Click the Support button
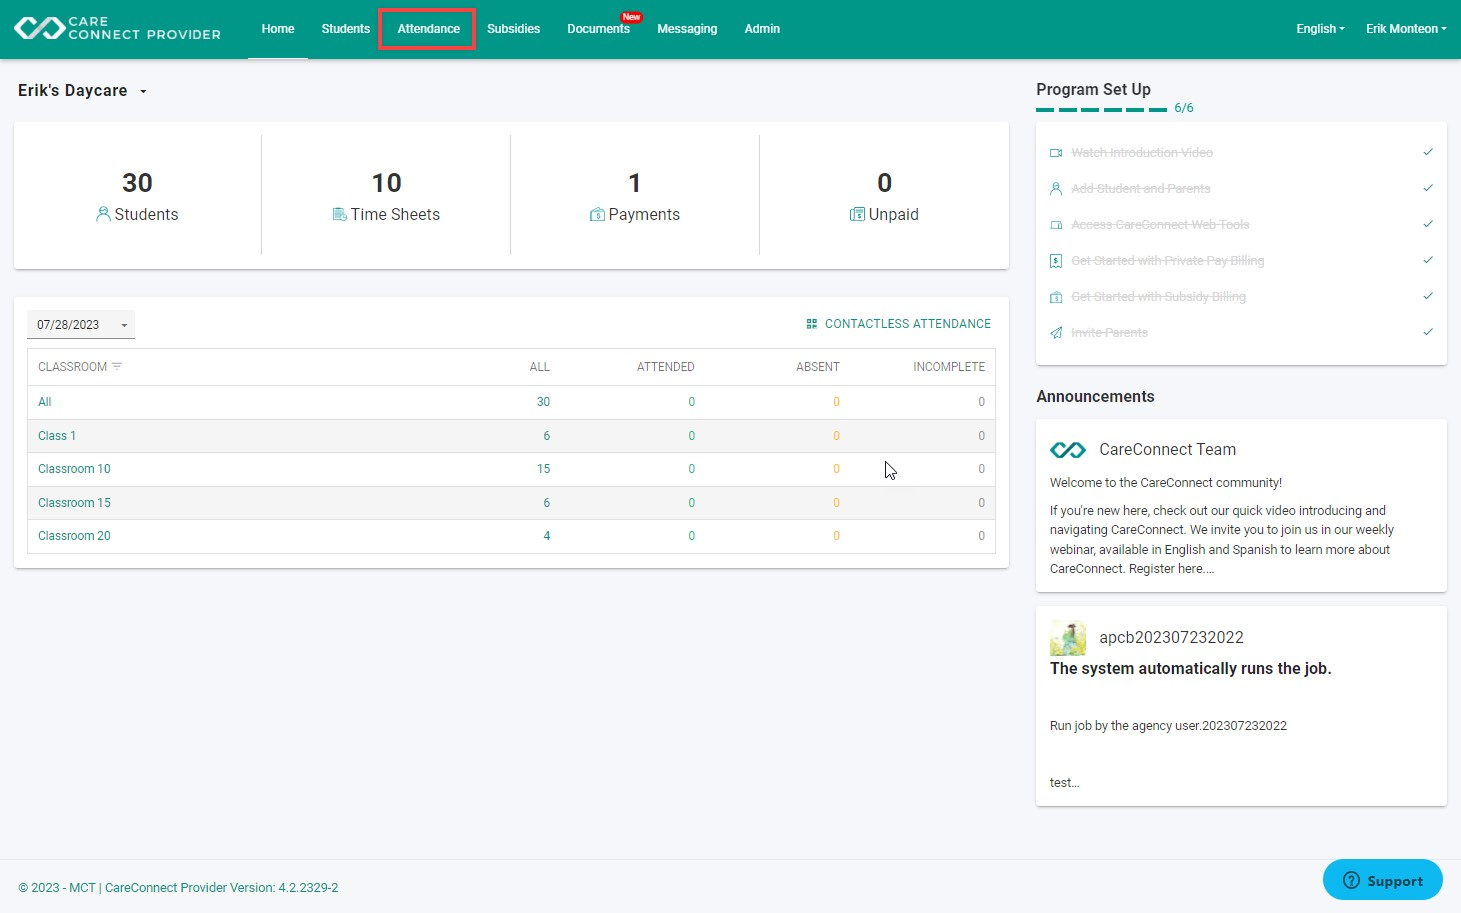The width and height of the screenshot is (1461, 913). (x=1382, y=880)
